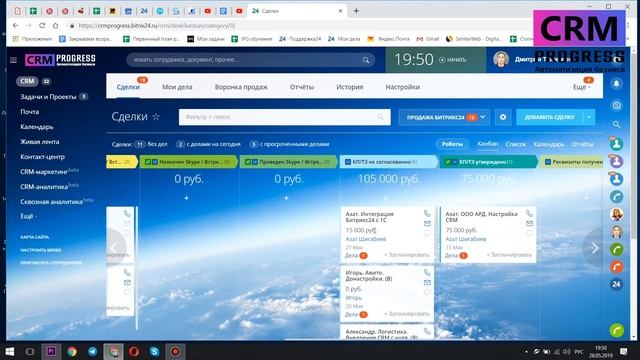Add deal in Назначен Skype column plus
This screenshot has height=360, width=640.
187,198
